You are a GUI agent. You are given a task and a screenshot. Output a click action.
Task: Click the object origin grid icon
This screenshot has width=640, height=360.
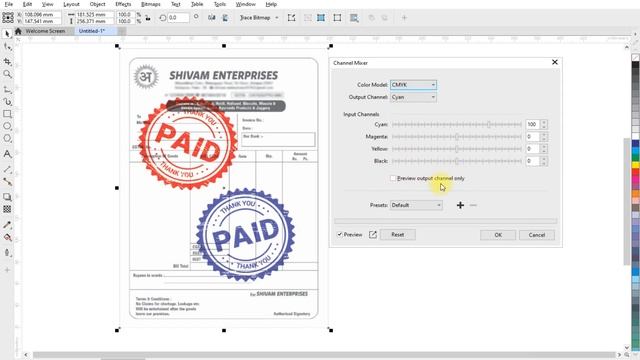8,18
